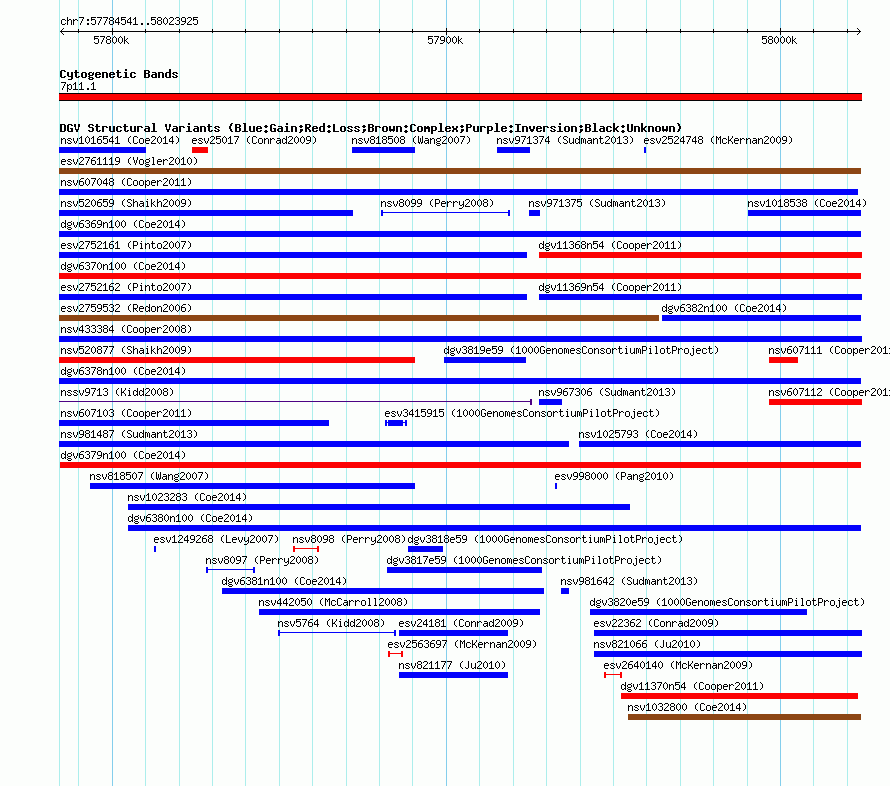Click nsv818507 (Wang2007) label
Viewport: 890px width, 786px height.
click(x=149, y=476)
